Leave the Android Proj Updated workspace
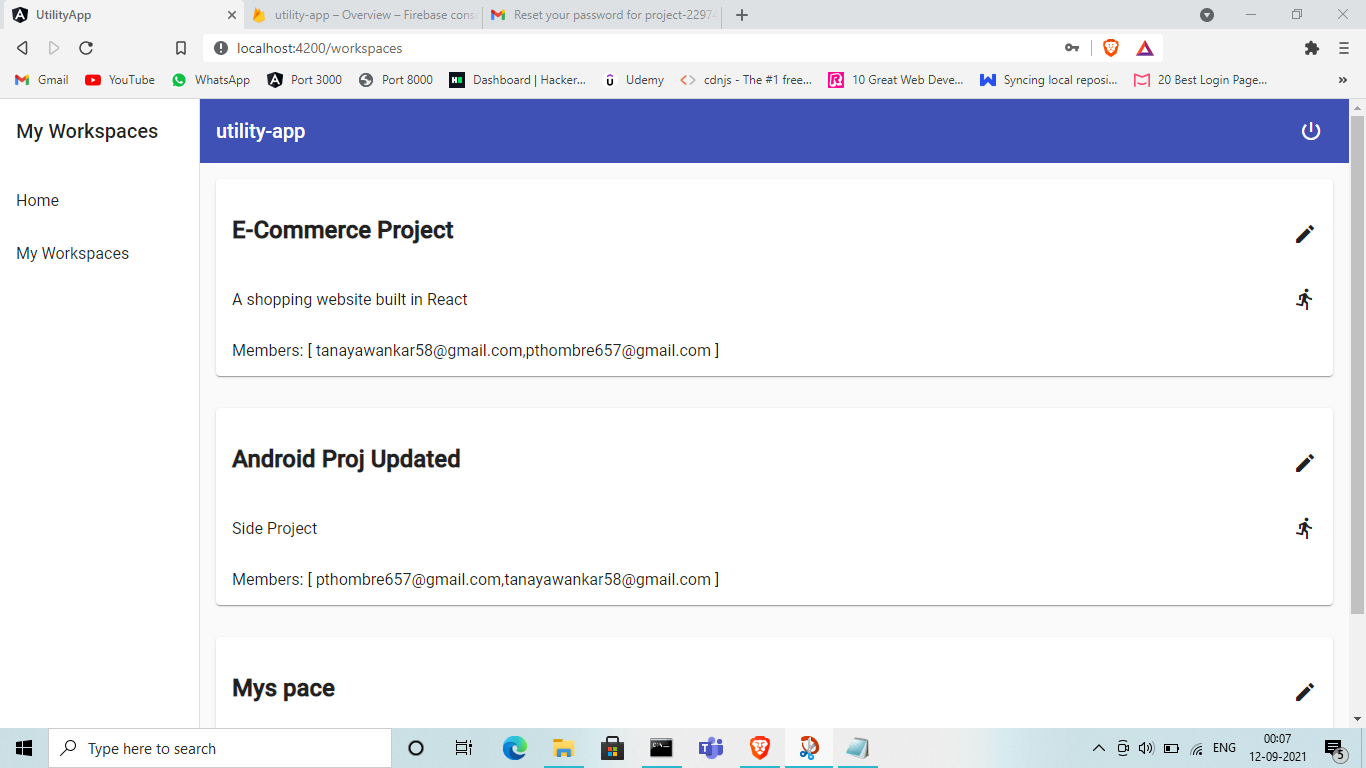Screen dimensions: 1366x768 tap(1305, 527)
